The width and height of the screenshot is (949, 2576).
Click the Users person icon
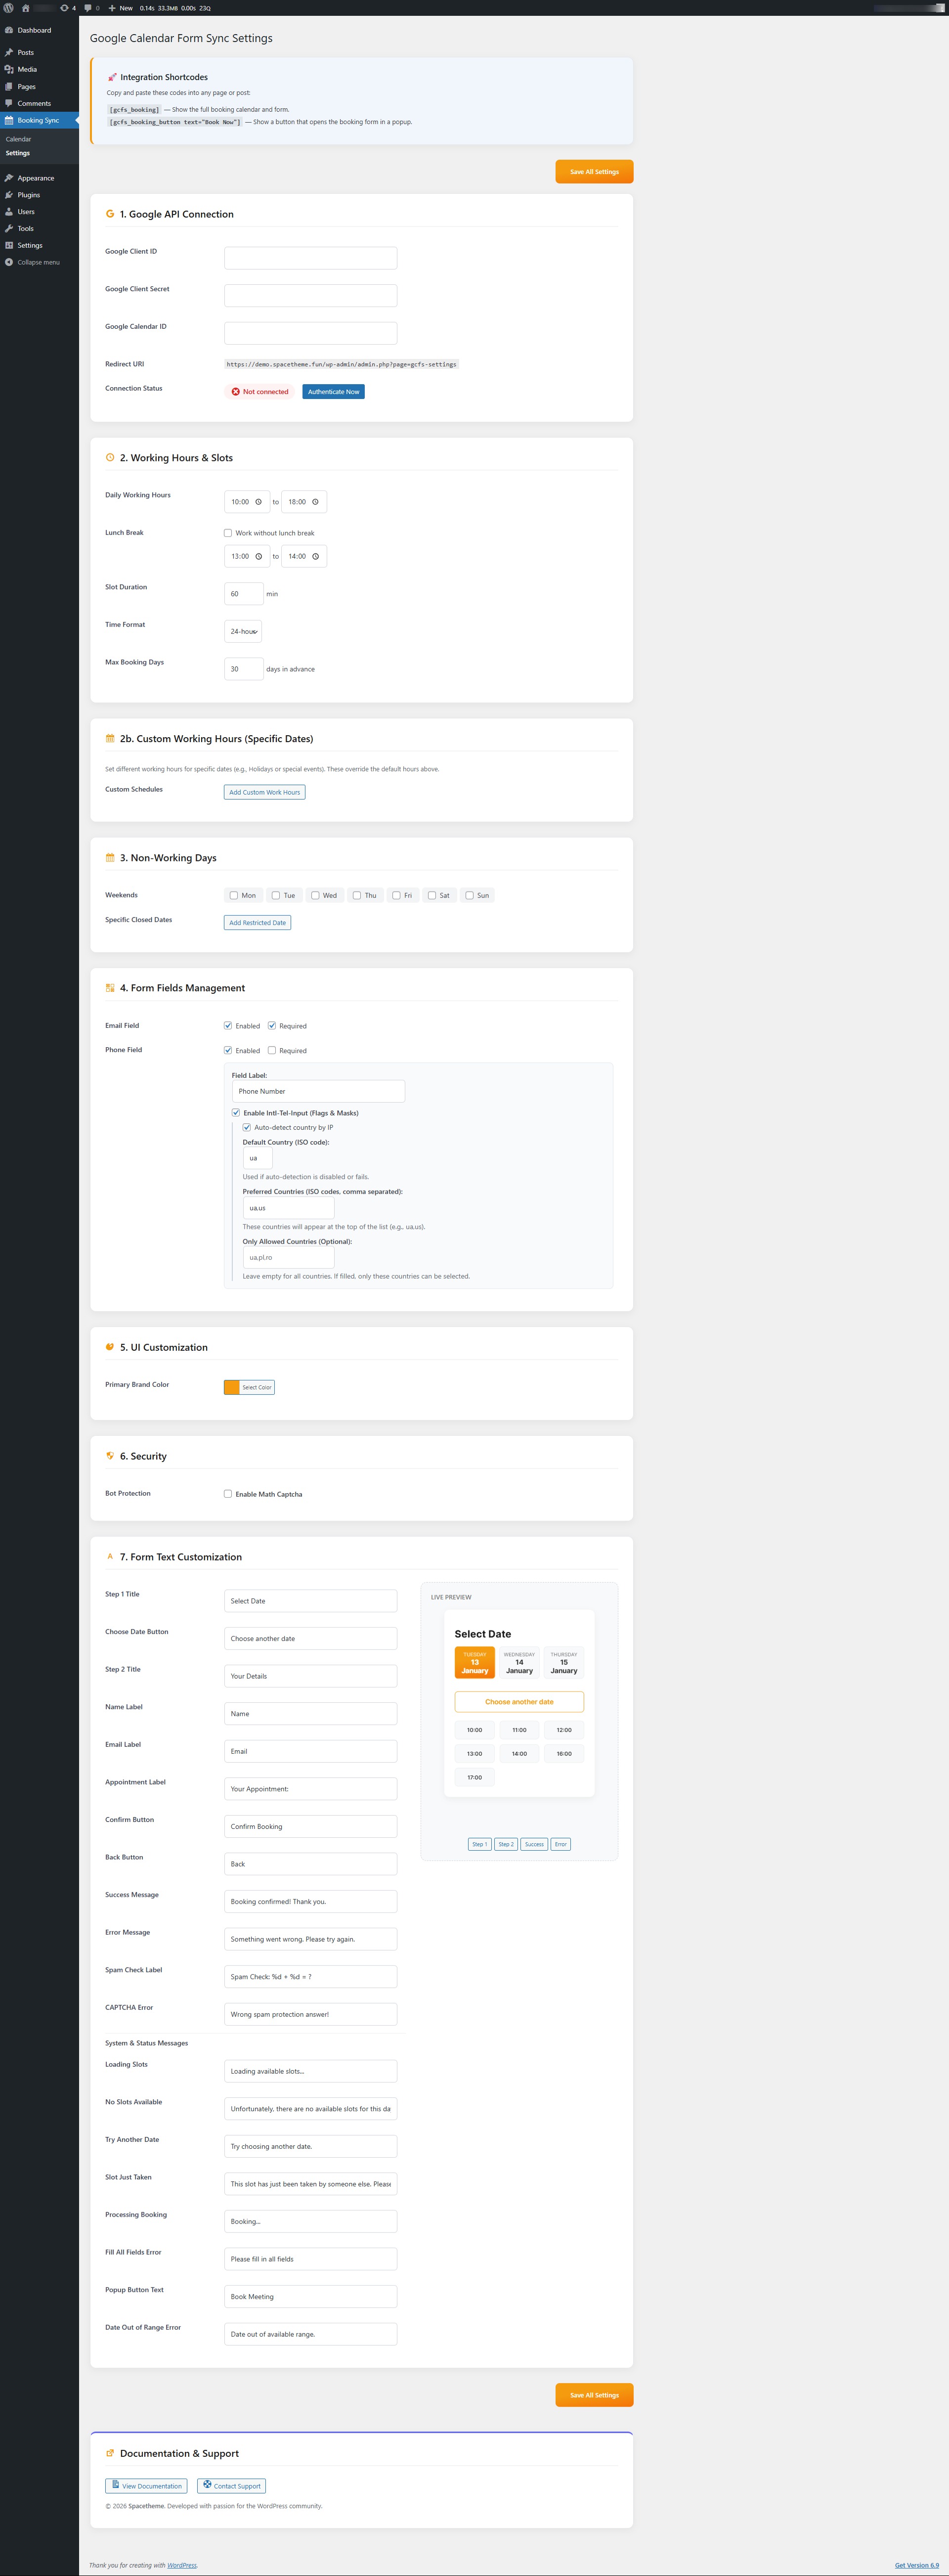tap(9, 211)
